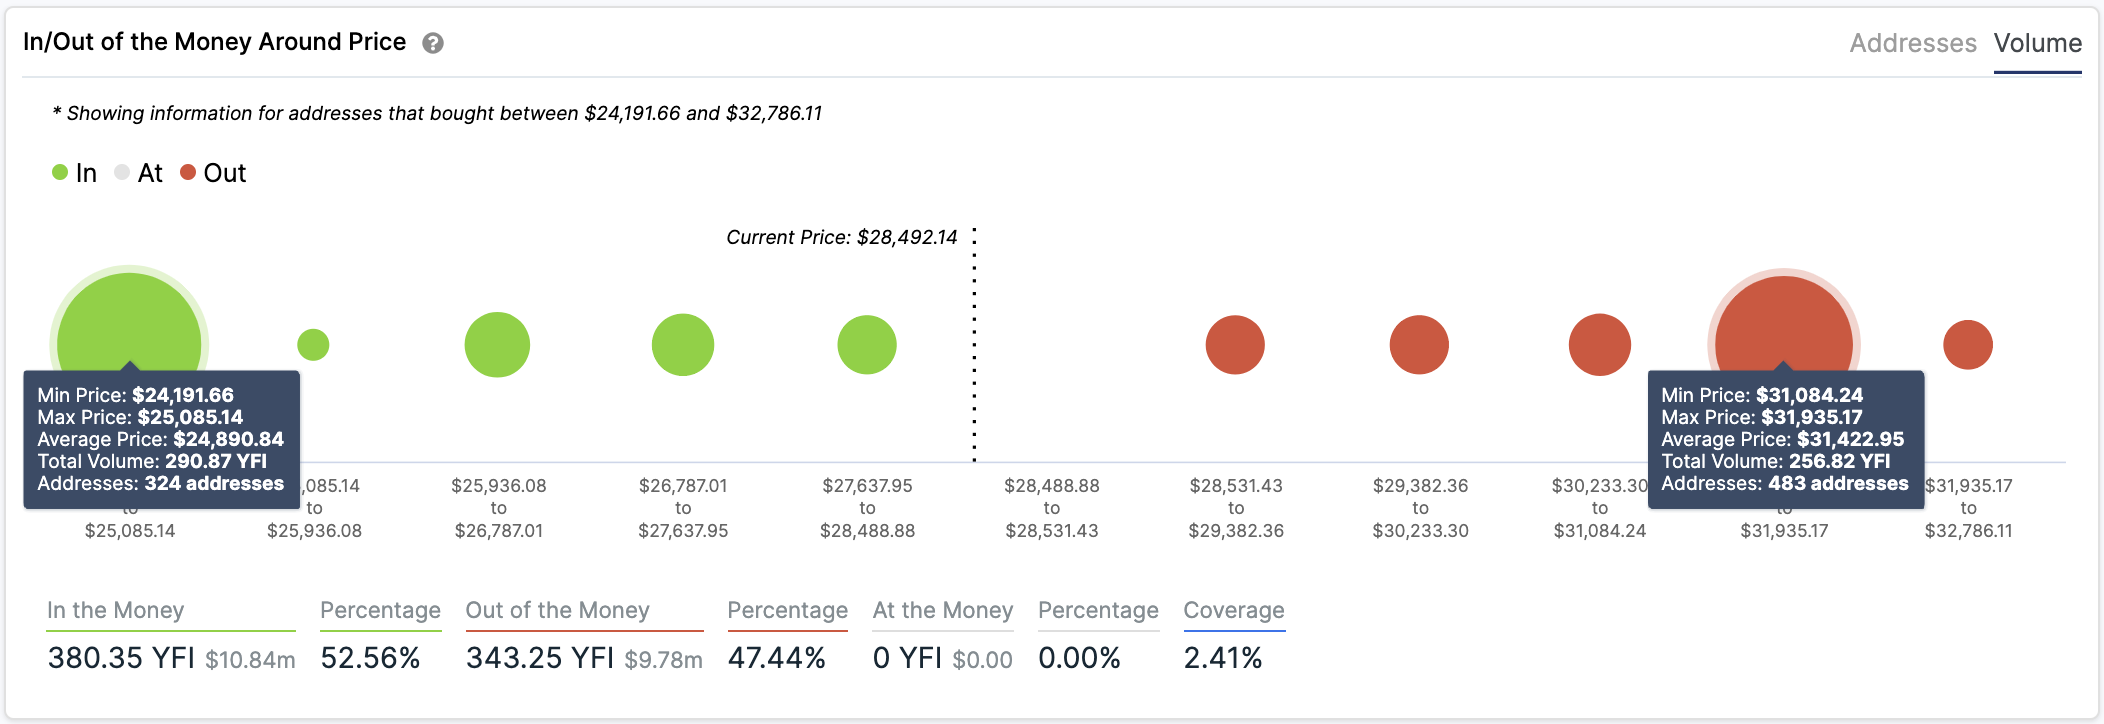Click the 'Coverage' heading
The height and width of the screenshot is (724, 2104).
coord(1234,610)
